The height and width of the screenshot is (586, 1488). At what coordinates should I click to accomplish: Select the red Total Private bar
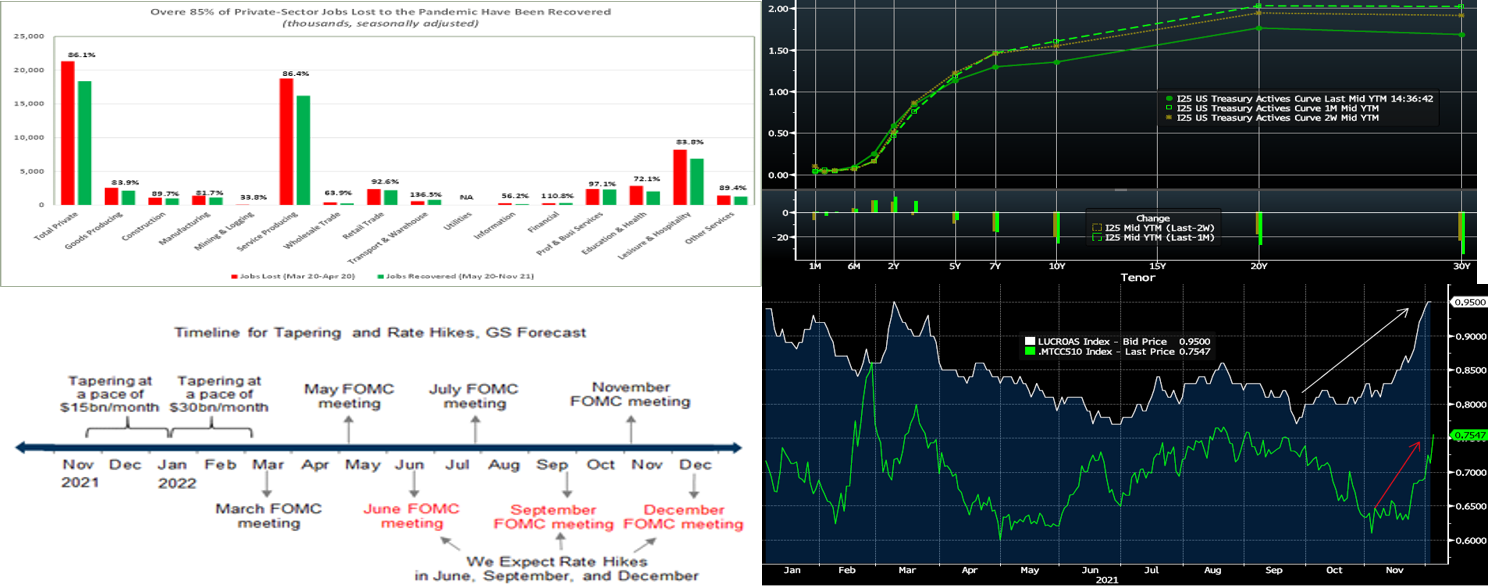(68, 132)
